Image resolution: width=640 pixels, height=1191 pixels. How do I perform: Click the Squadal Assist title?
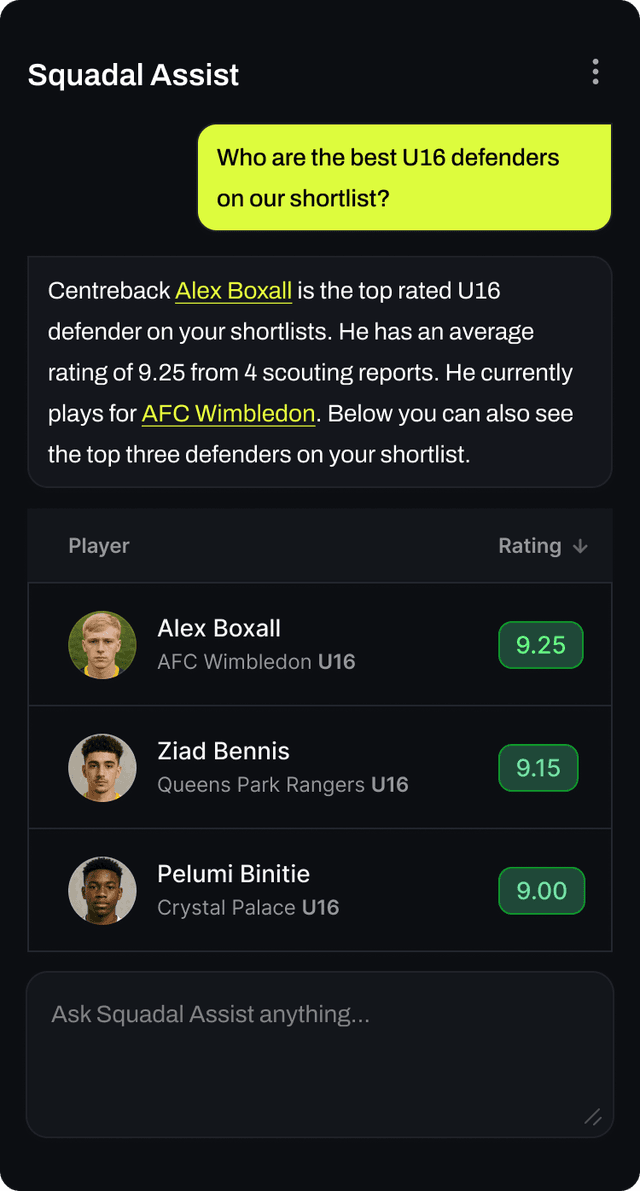pos(133,75)
